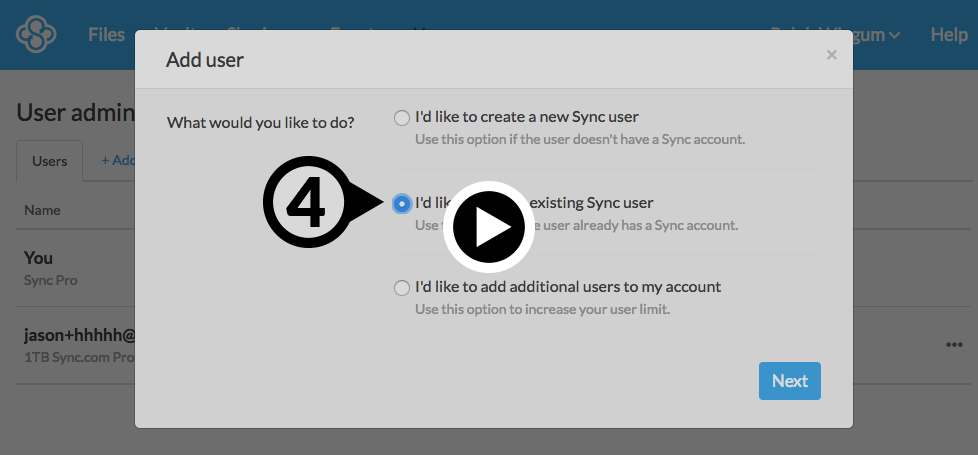This screenshot has width=978, height=455.
Task: Select the add additional users radio button
Action: pos(402,288)
